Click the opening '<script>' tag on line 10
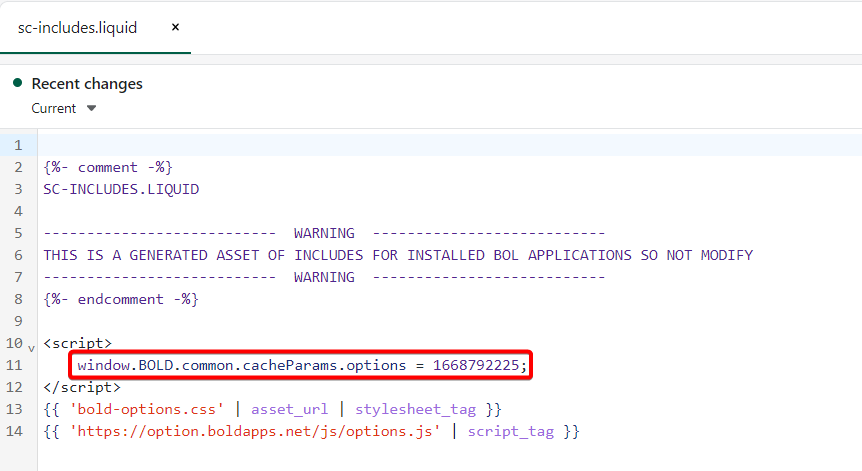 [78, 343]
